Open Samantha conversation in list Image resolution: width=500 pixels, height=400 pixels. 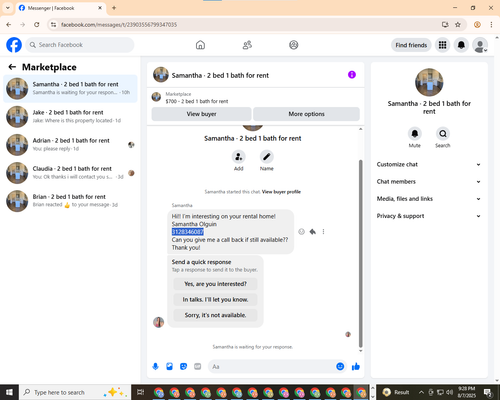[70, 89]
